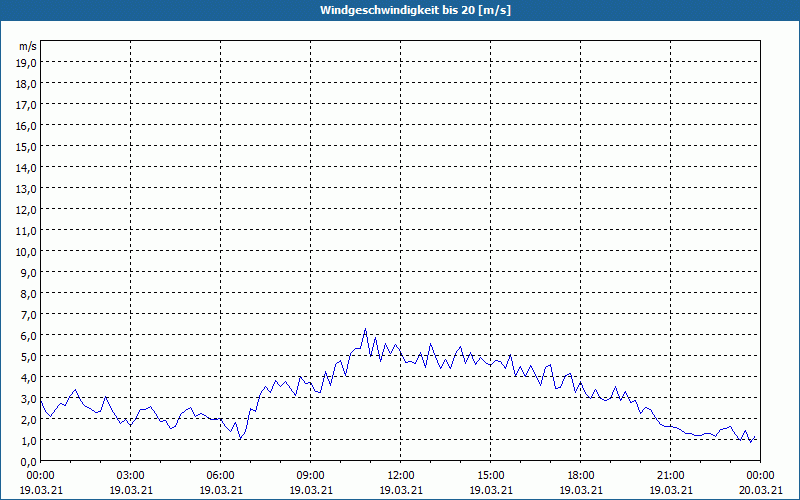Click the "16,0" y-axis value
Viewport: 800px width, 500px height.
click(x=28, y=126)
